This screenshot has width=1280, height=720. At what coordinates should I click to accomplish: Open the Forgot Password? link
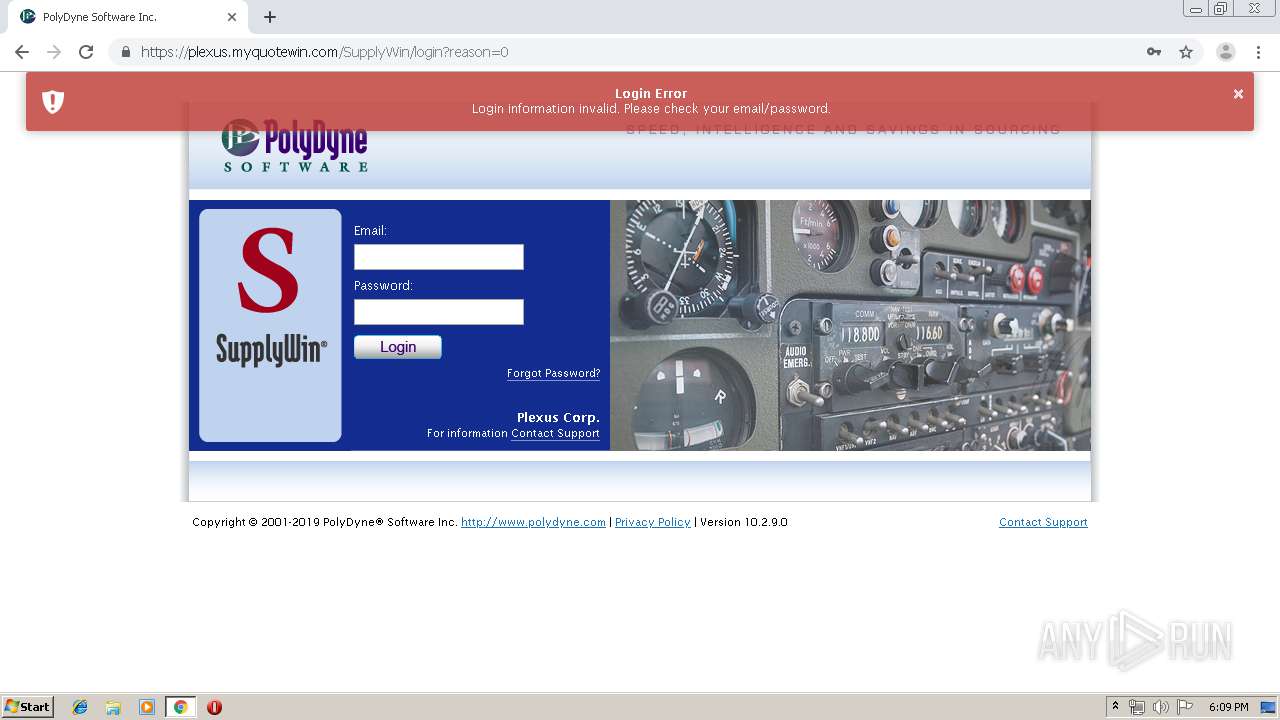(x=553, y=373)
